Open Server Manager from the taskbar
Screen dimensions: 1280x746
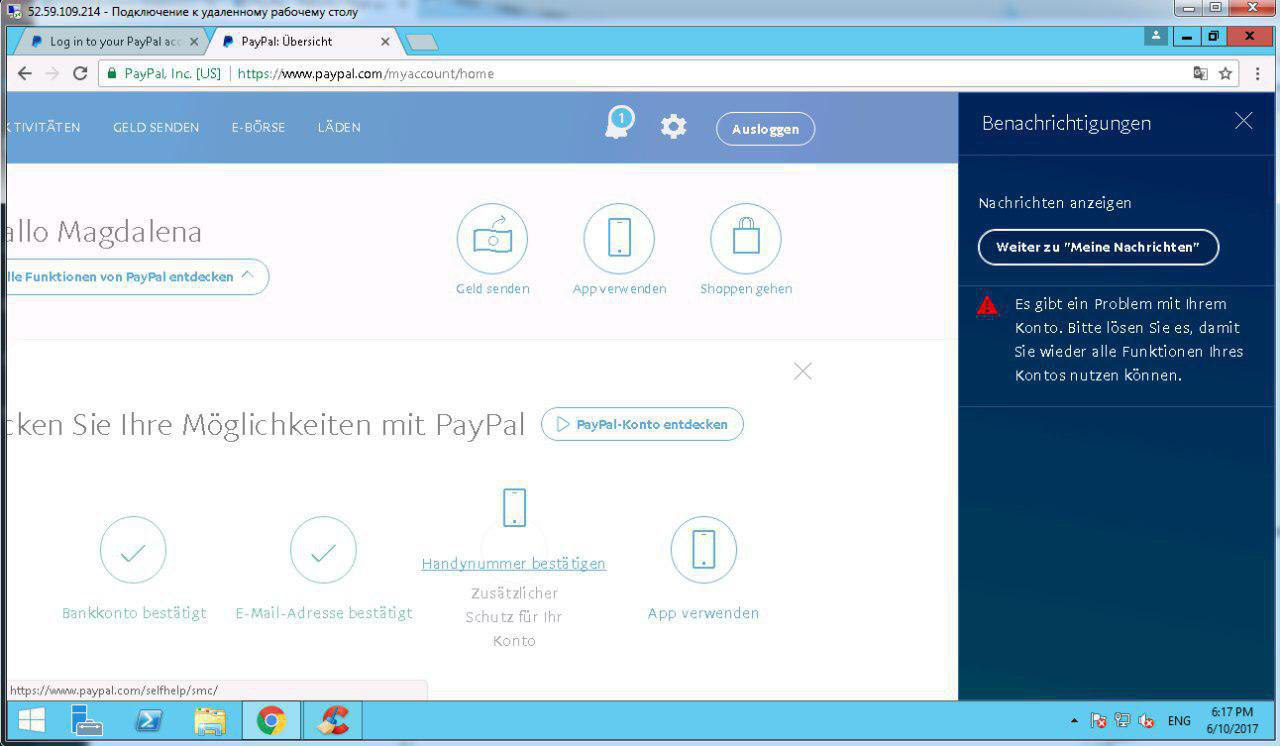pos(88,720)
